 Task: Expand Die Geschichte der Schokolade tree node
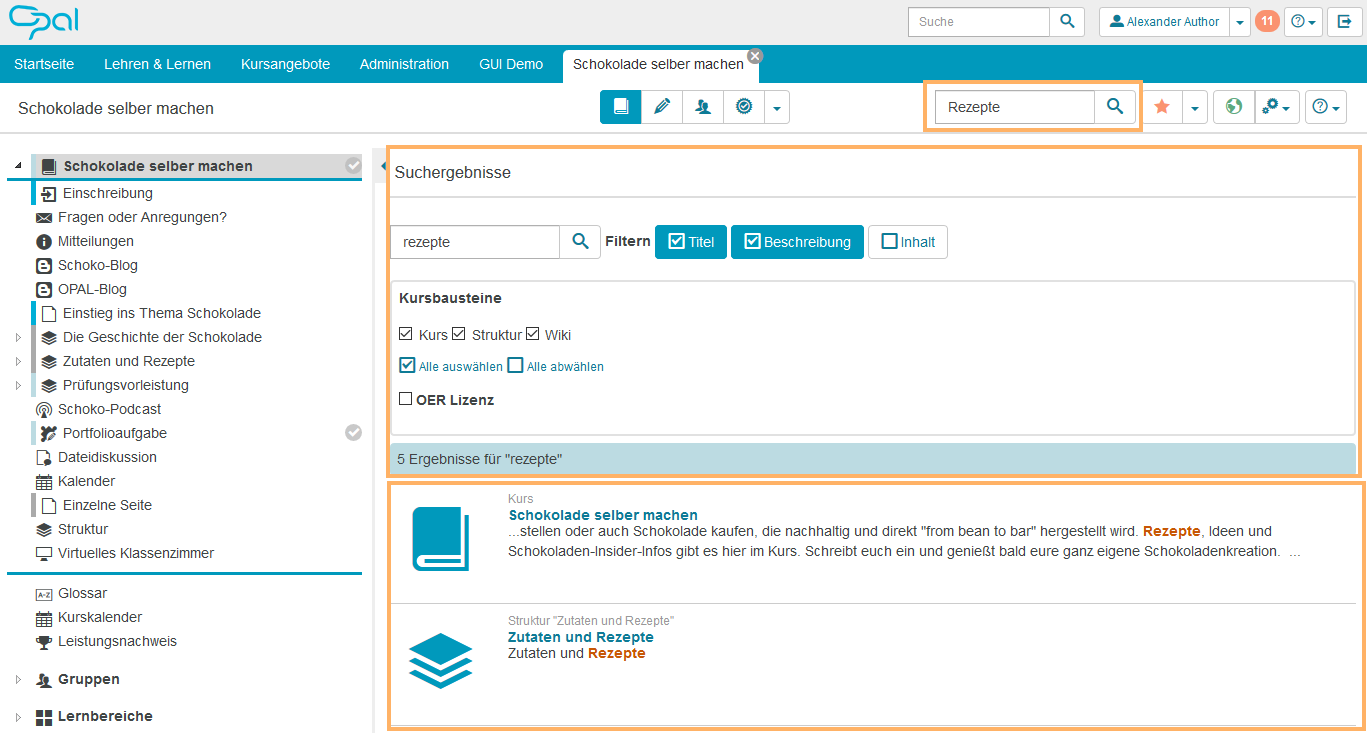click(x=18, y=337)
